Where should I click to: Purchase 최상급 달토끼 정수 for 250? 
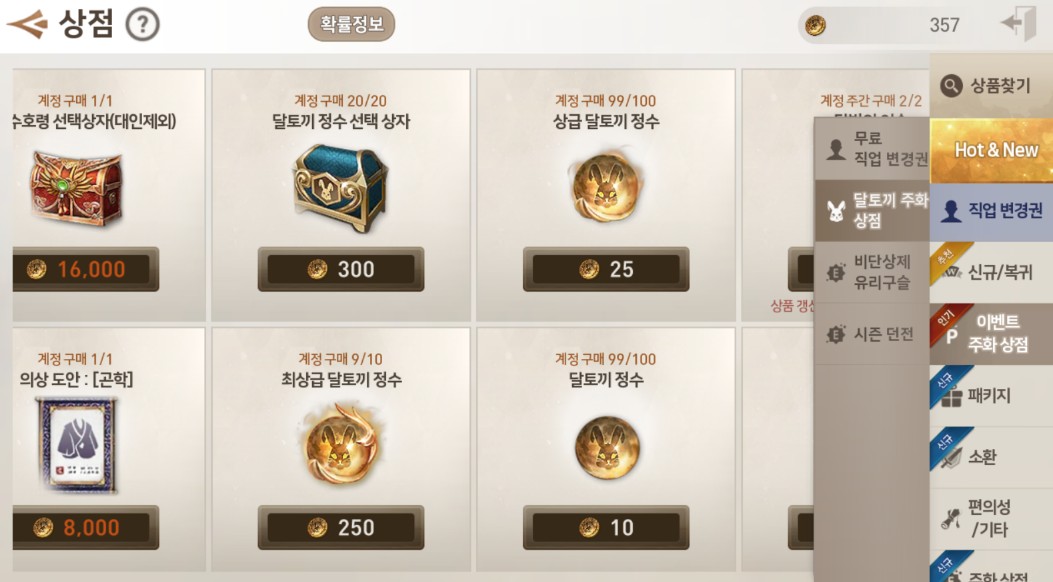[340, 528]
